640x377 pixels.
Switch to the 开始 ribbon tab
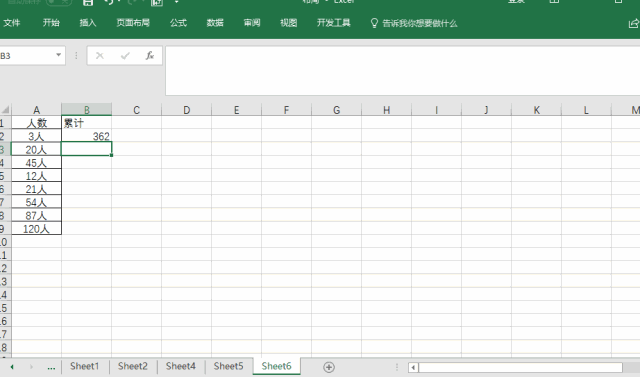51,23
